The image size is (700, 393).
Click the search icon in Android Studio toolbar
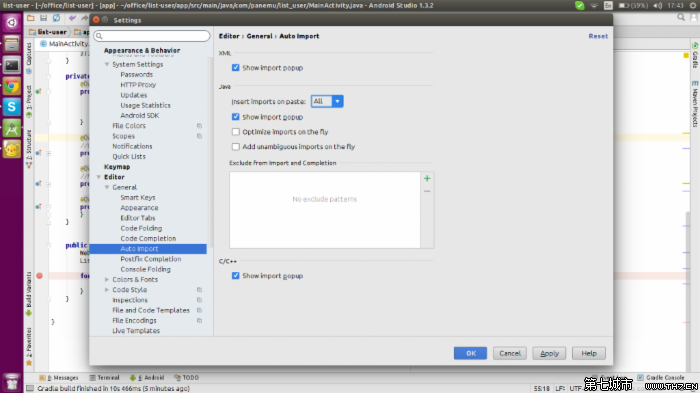[x=681, y=17]
